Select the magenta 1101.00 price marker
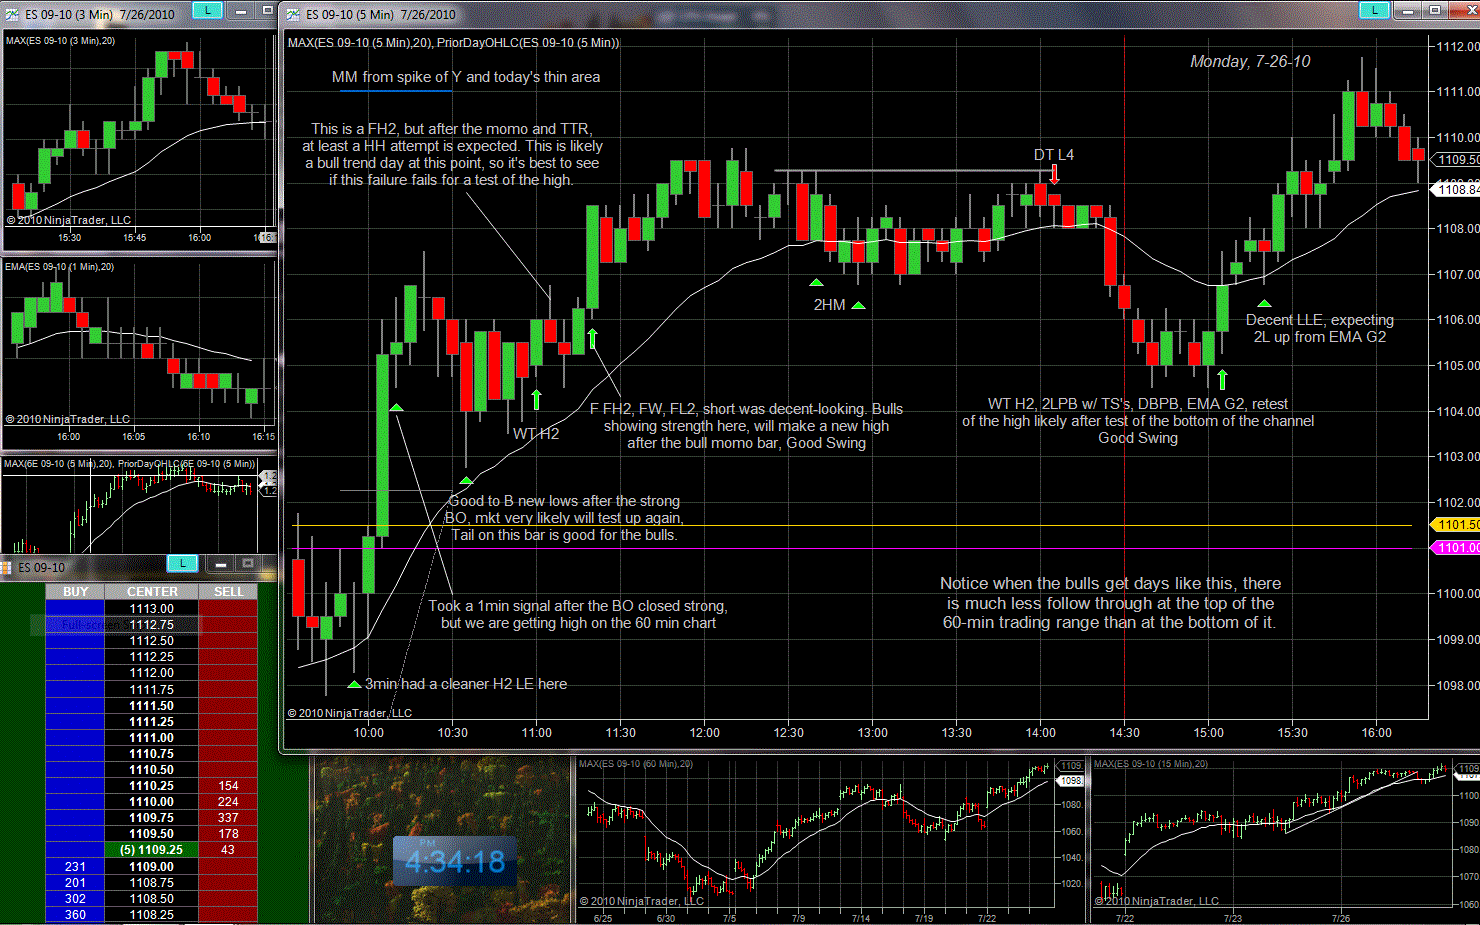1480x925 pixels. [x=1455, y=548]
